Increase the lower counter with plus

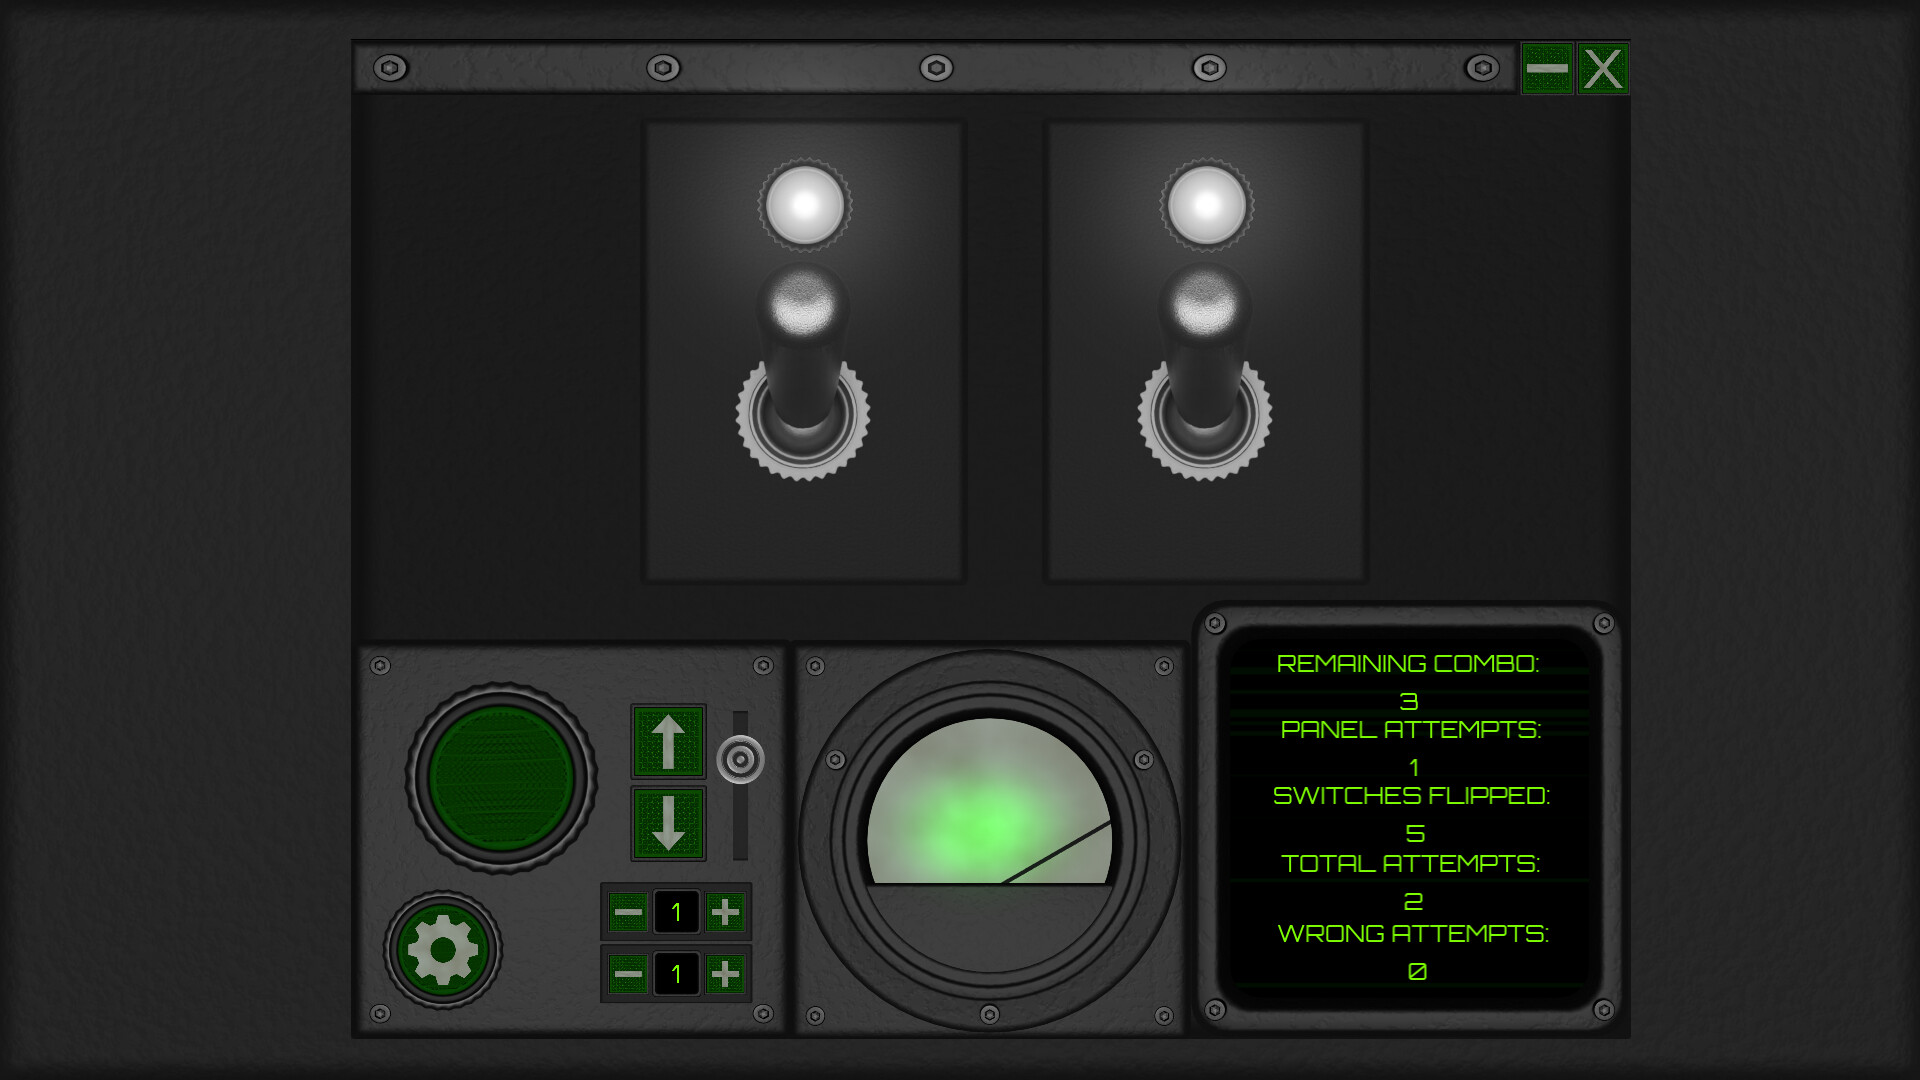(725, 973)
